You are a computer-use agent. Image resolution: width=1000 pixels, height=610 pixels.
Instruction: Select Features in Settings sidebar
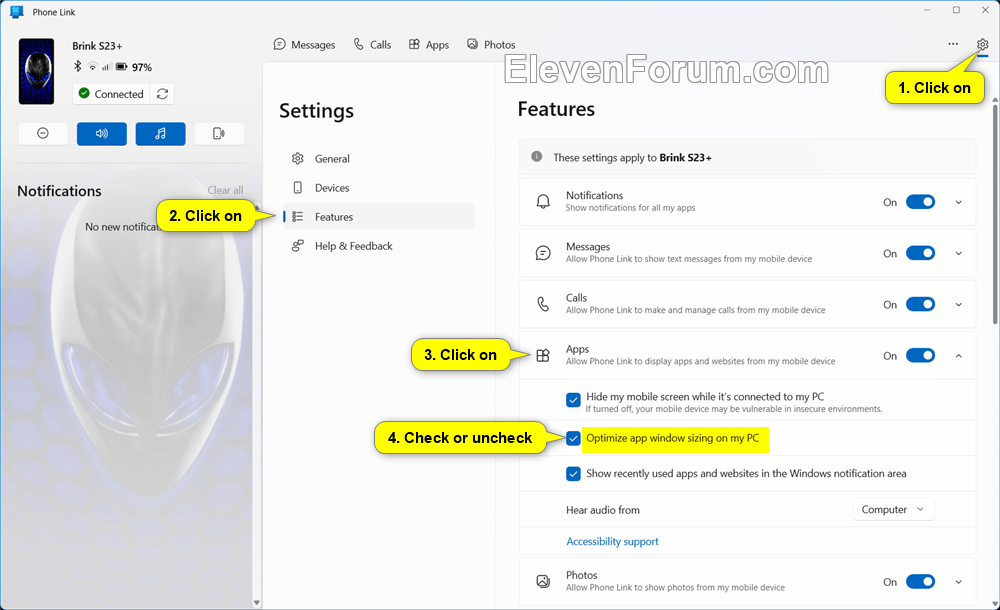(379, 216)
